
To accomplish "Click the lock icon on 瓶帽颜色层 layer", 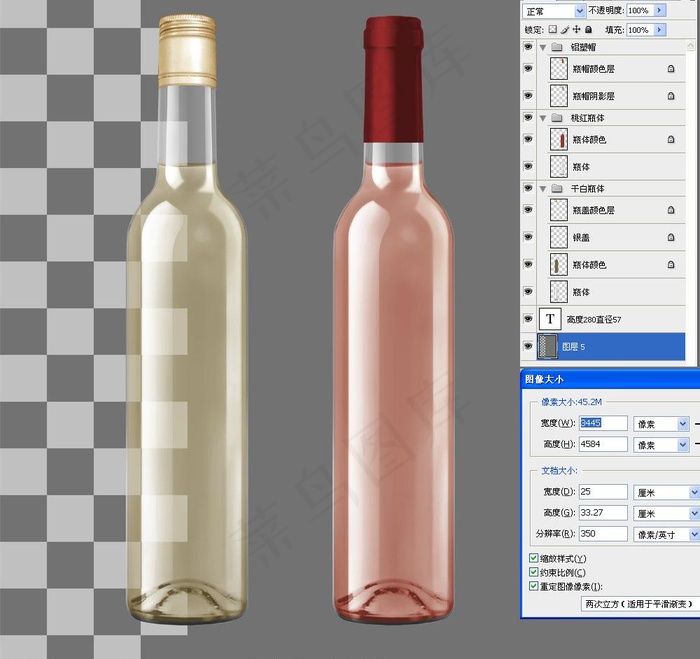I will [671, 69].
